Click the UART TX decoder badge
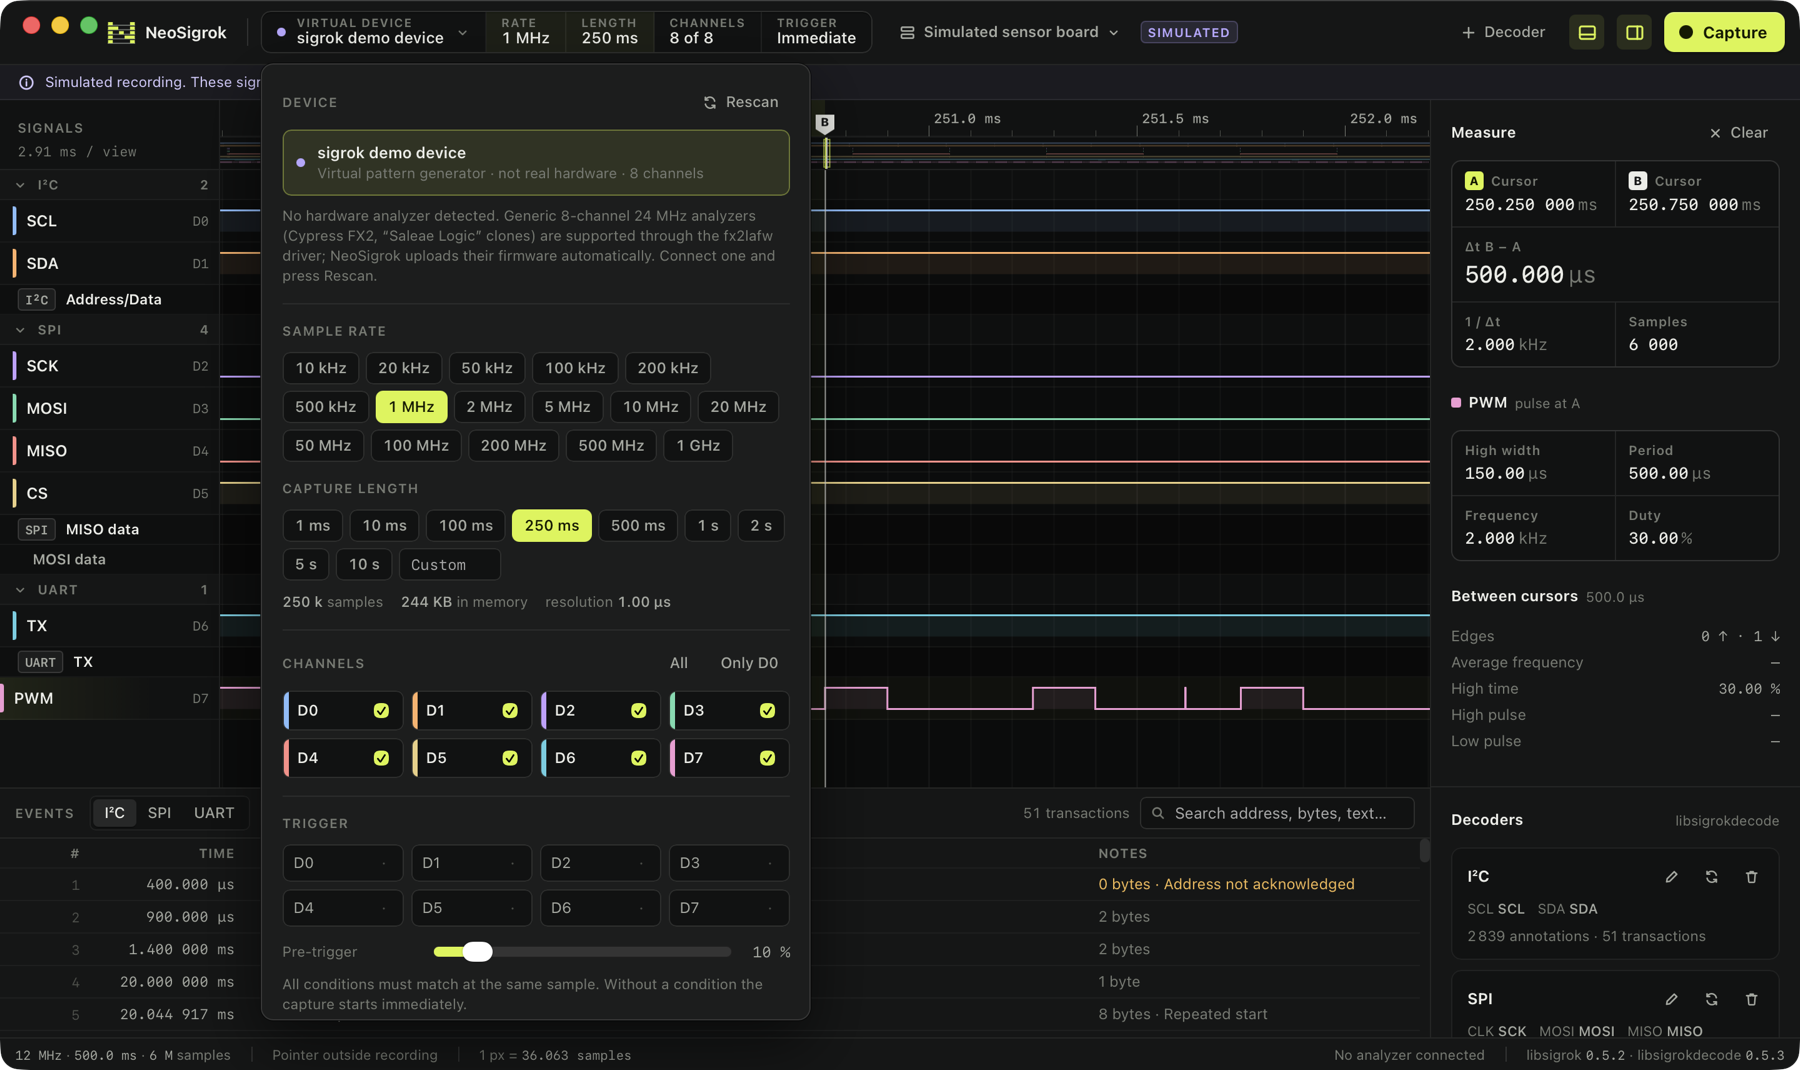Viewport: 1800px width, 1070px height. click(x=40, y=662)
